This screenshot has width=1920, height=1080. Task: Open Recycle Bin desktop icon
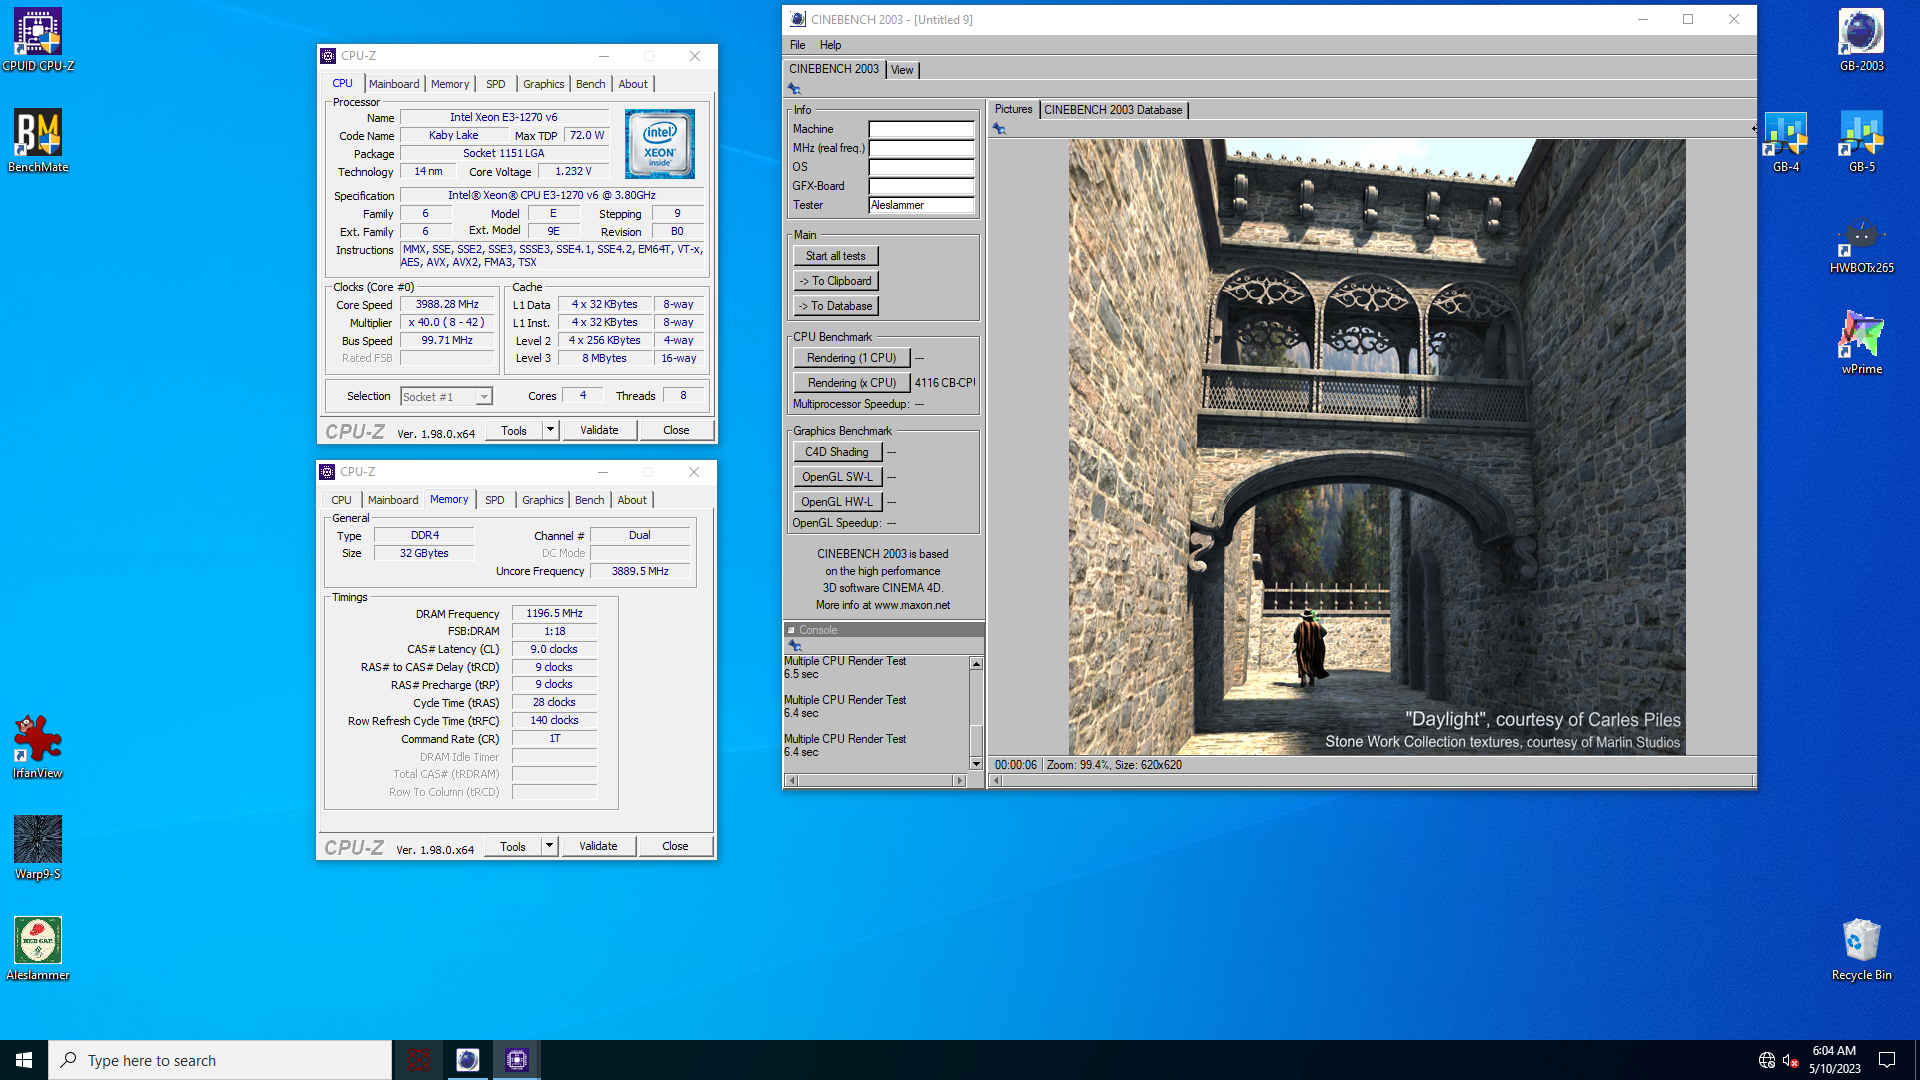(1861, 950)
